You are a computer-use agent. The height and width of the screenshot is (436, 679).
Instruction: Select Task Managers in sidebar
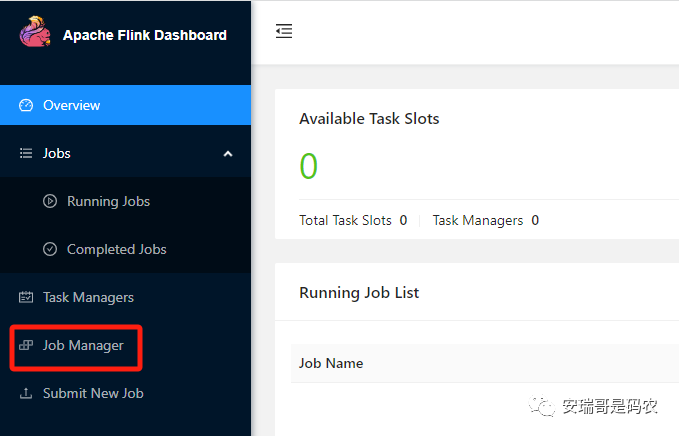[88, 297]
